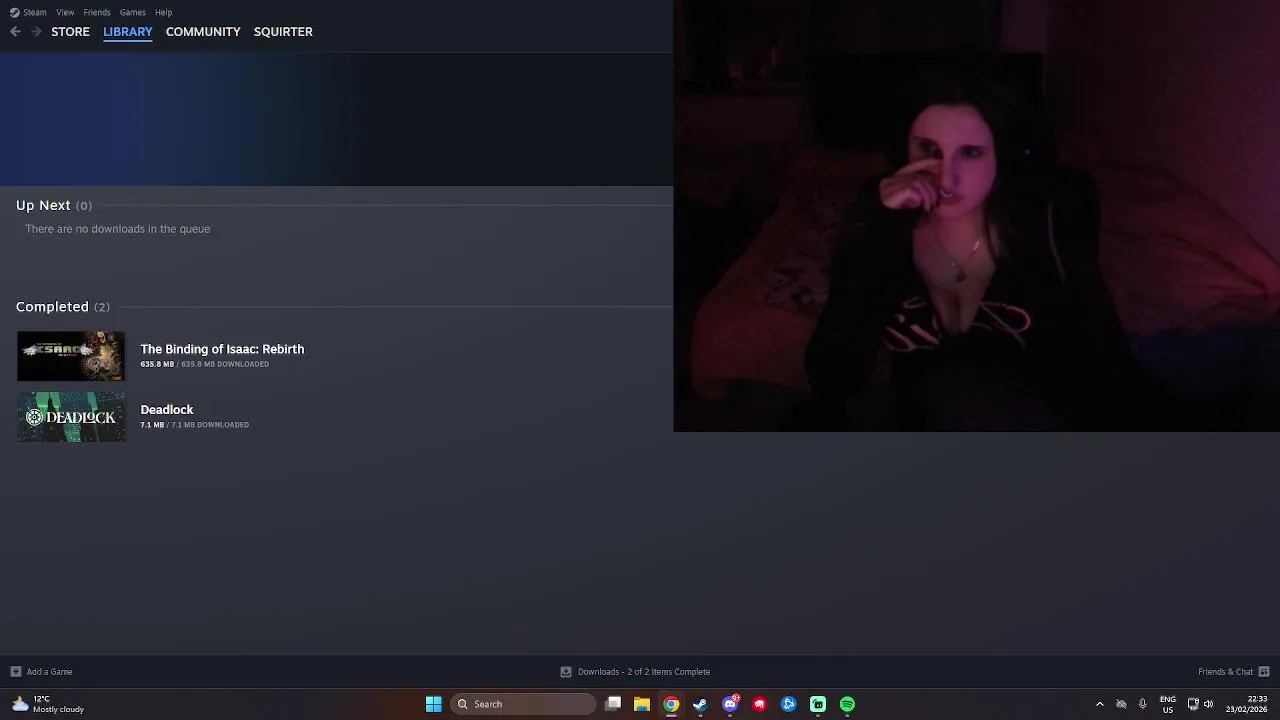Image resolution: width=1280 pixels, height=720 pixels.
Task: Click the volume speaker icon
Action: [x=1208, y=704]
